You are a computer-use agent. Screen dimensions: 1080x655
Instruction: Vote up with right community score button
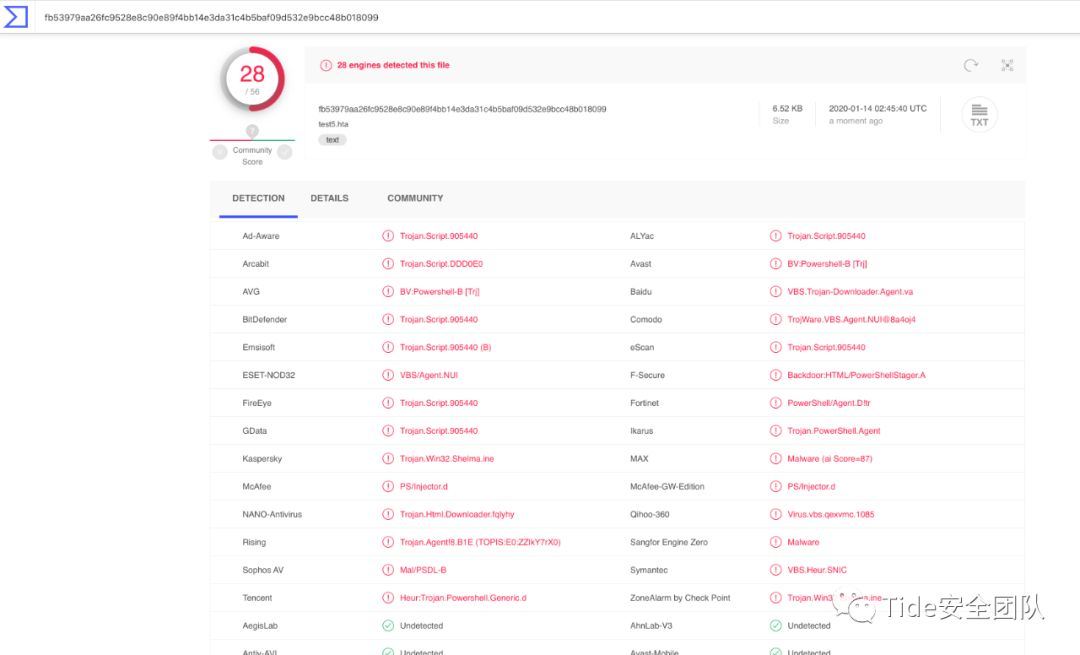coord(284,152)
